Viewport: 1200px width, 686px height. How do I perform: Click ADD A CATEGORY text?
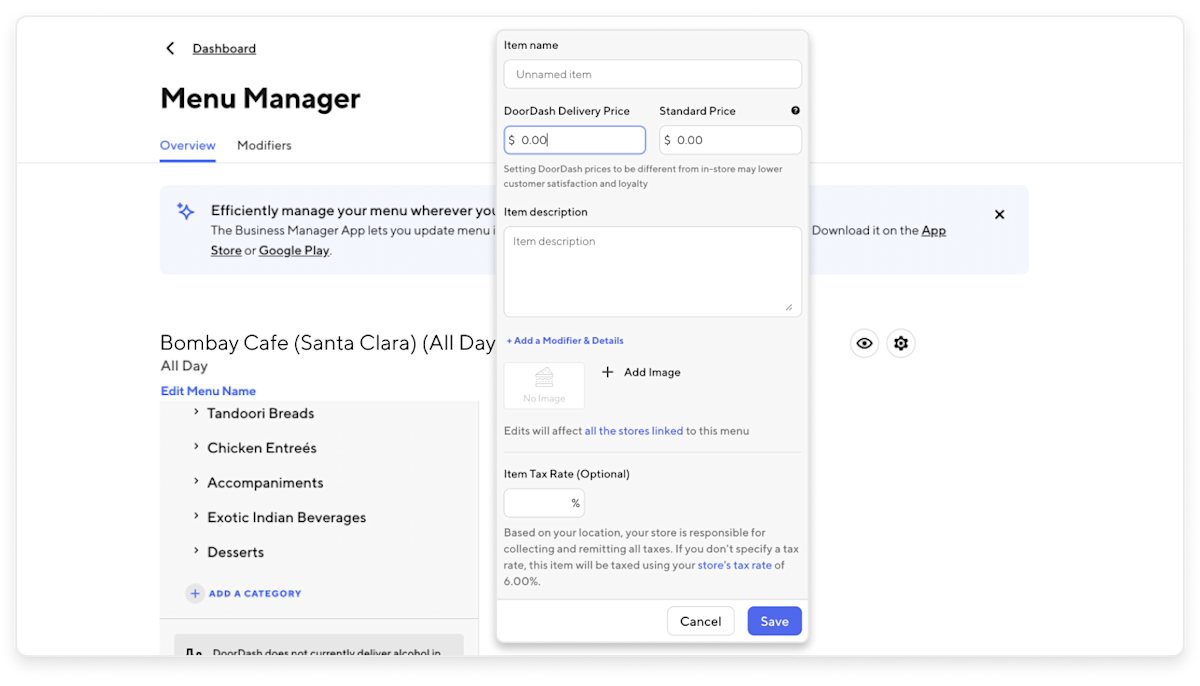[x=255, y=593]
